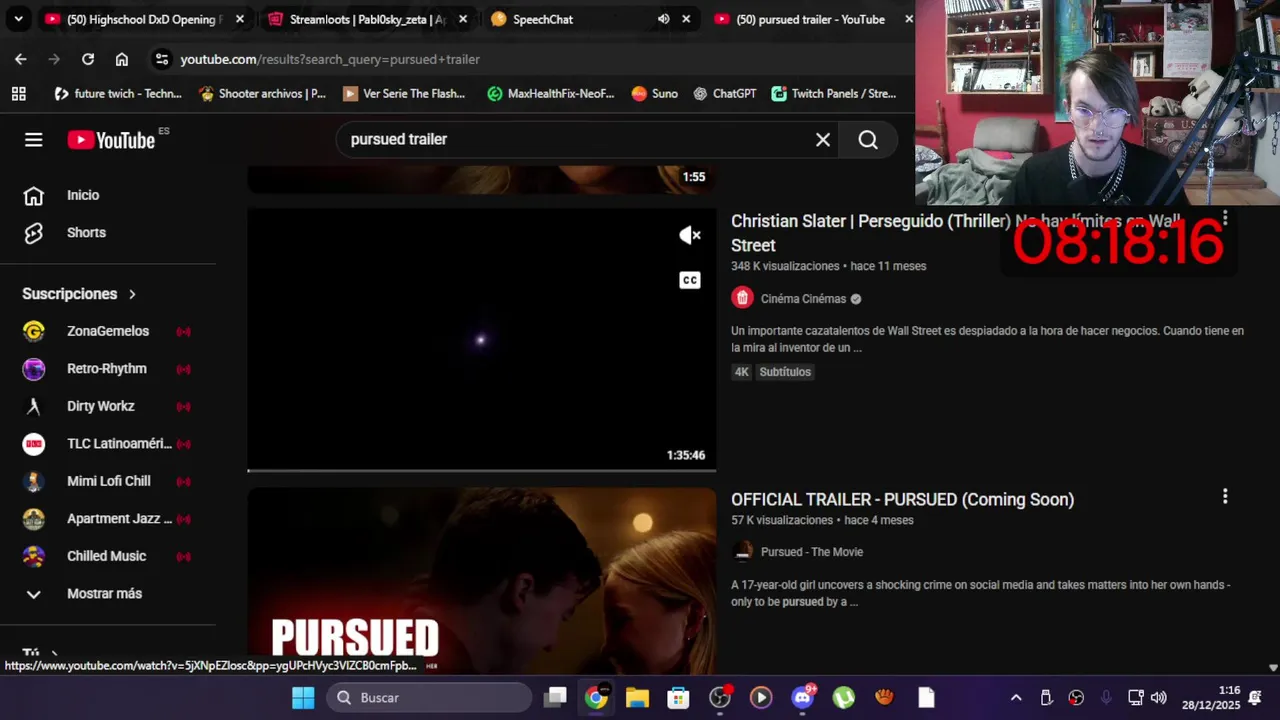Click the Christian Slater video preview thumbnail
The image size is (1280, 720).
click(482, 339)
